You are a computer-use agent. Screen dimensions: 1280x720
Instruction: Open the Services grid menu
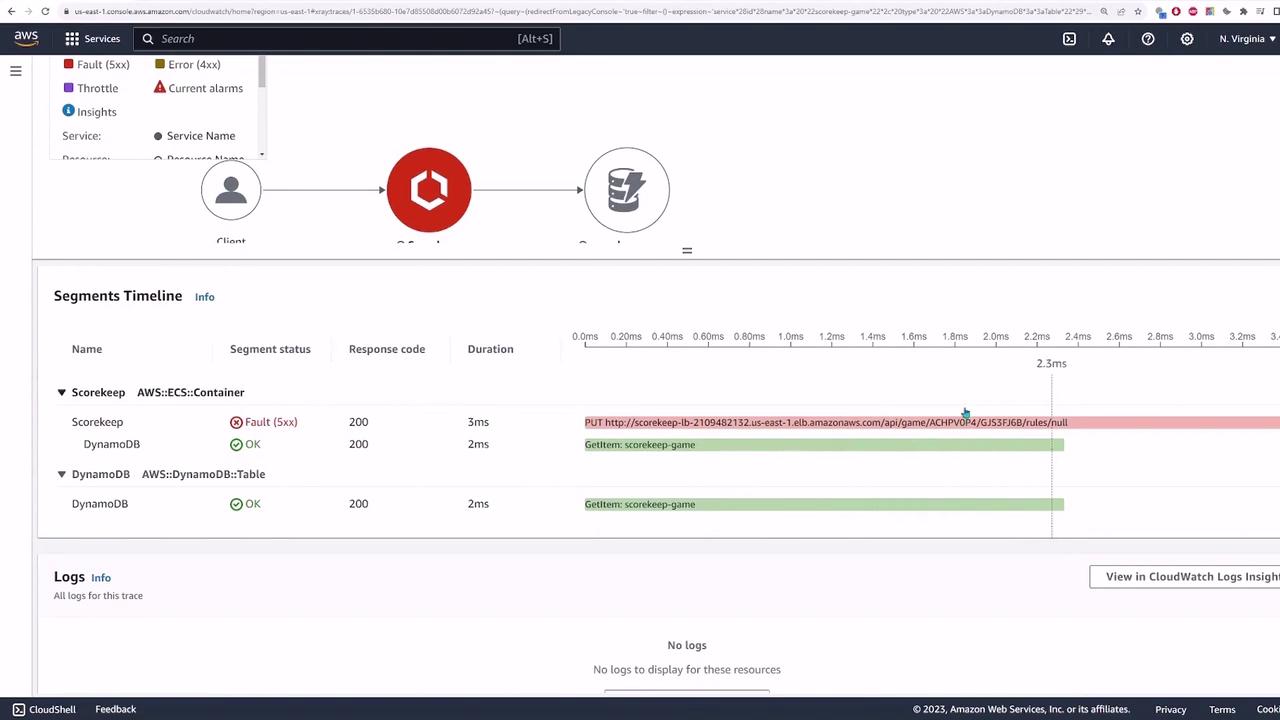[x=92, y=38]
